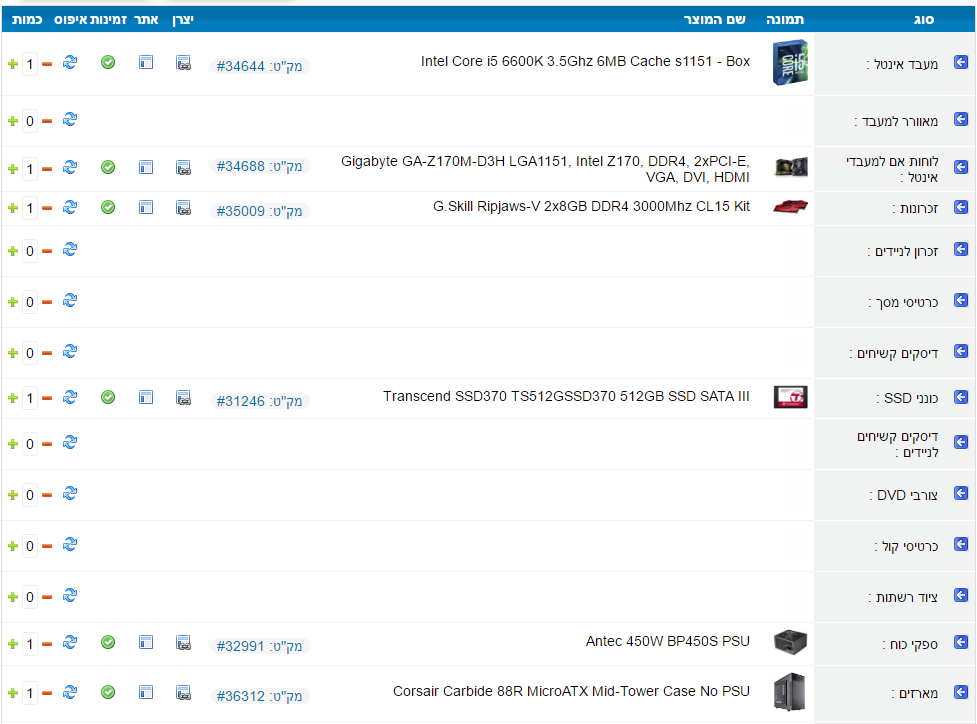Screen dimensions: 977x724
Task: Open category arrow for ציוד רשתות
Action: point(961,596)
